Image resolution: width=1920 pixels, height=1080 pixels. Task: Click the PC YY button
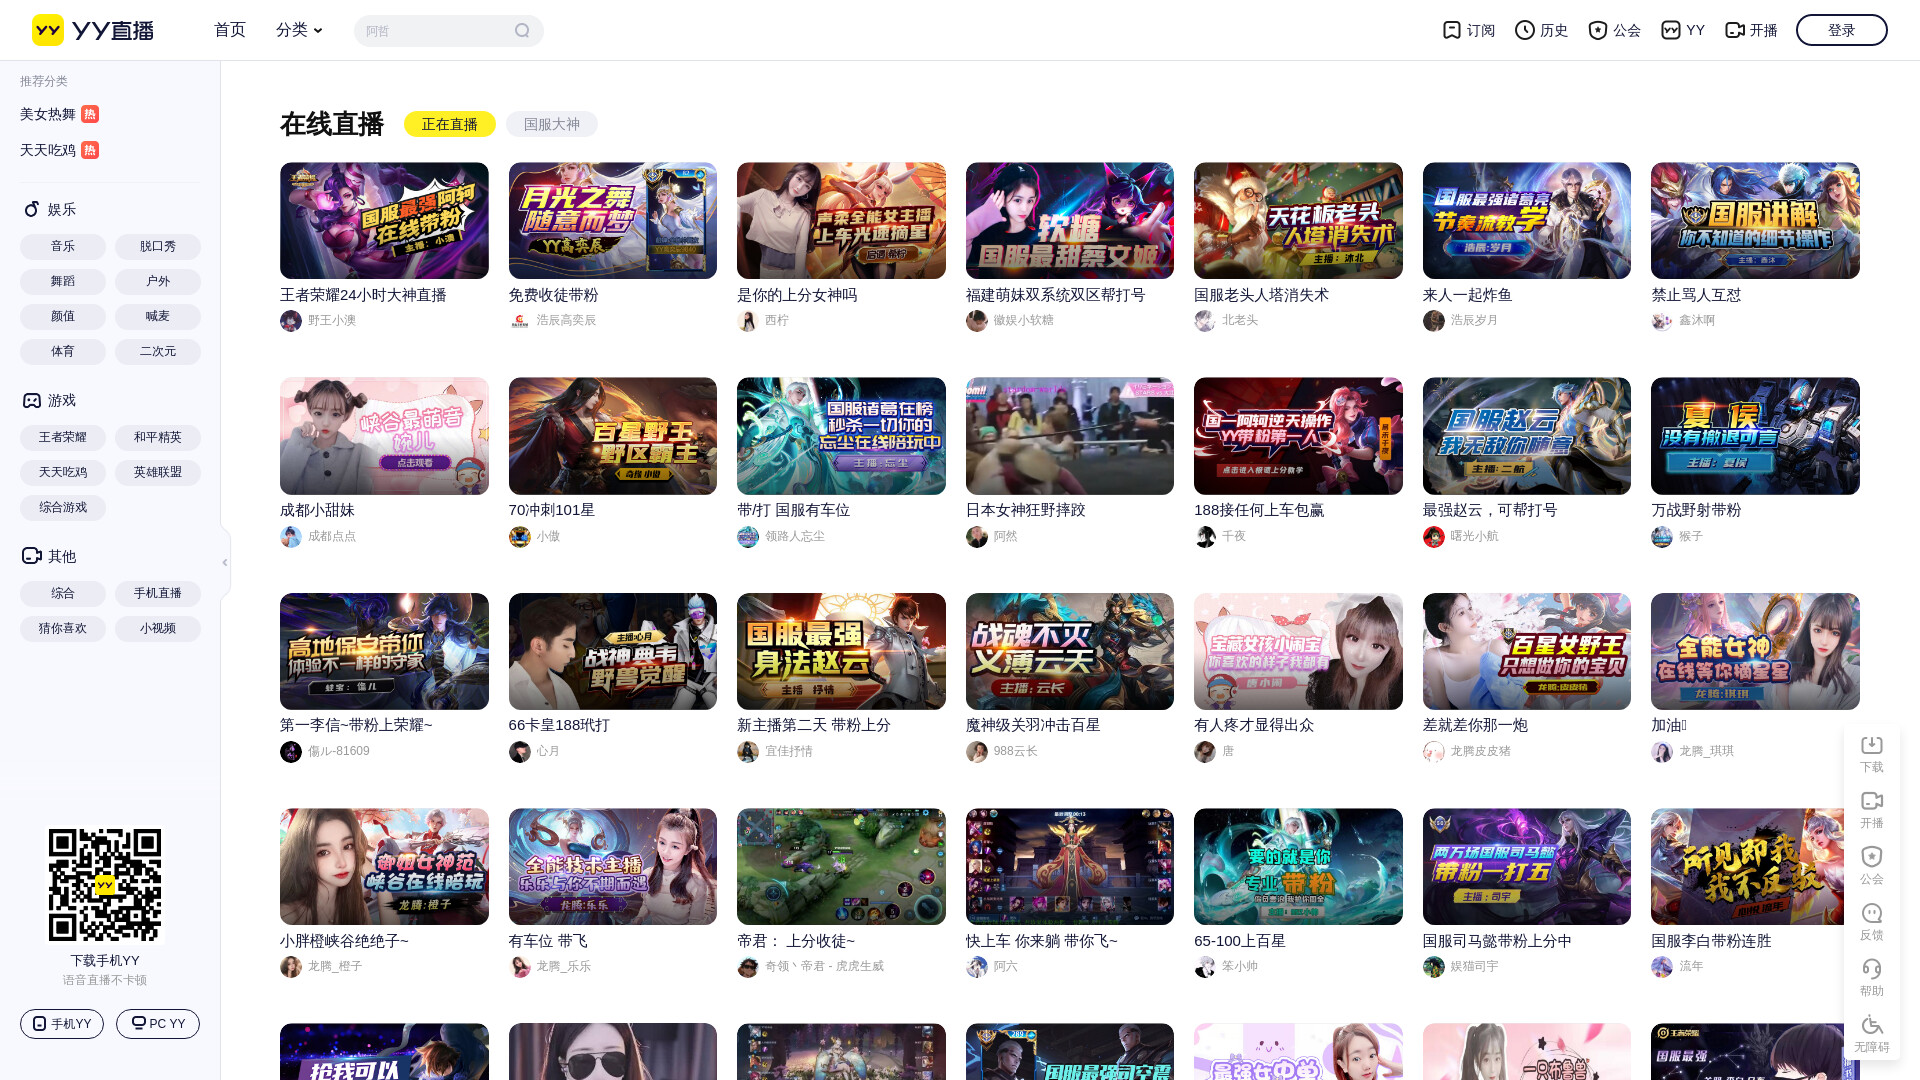point(158,1024)
